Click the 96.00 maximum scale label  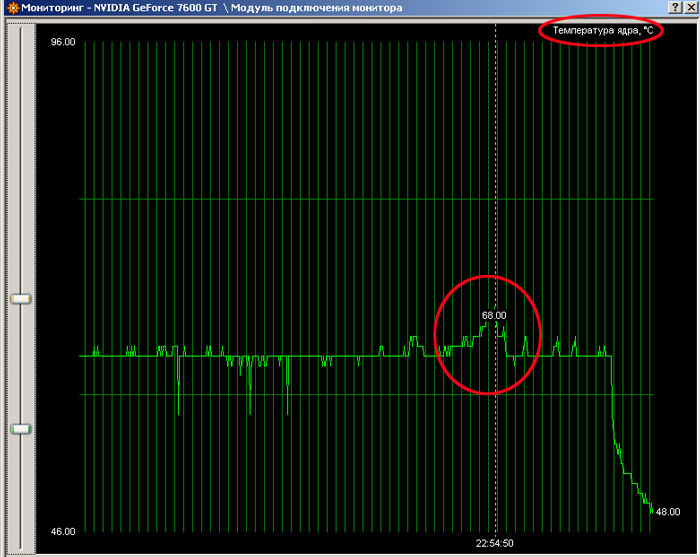63,43
